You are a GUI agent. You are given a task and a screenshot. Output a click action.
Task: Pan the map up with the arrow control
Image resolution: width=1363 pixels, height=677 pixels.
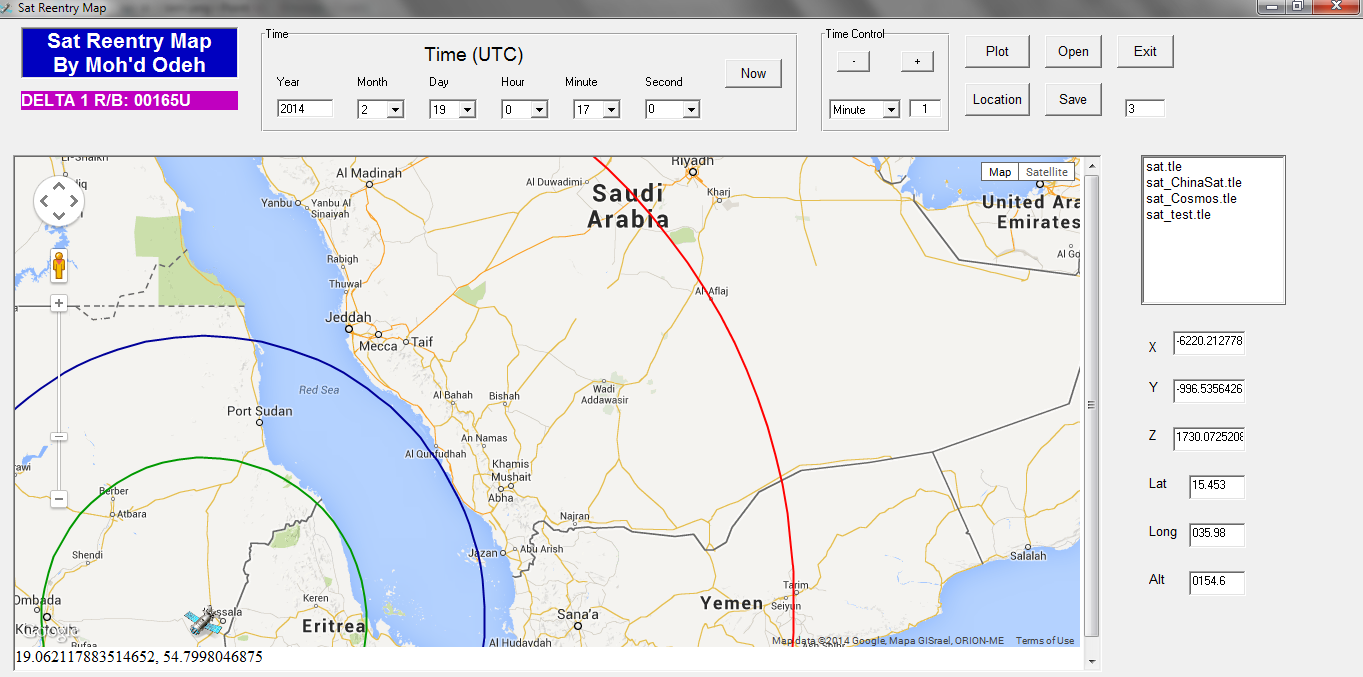coord(59,187)
